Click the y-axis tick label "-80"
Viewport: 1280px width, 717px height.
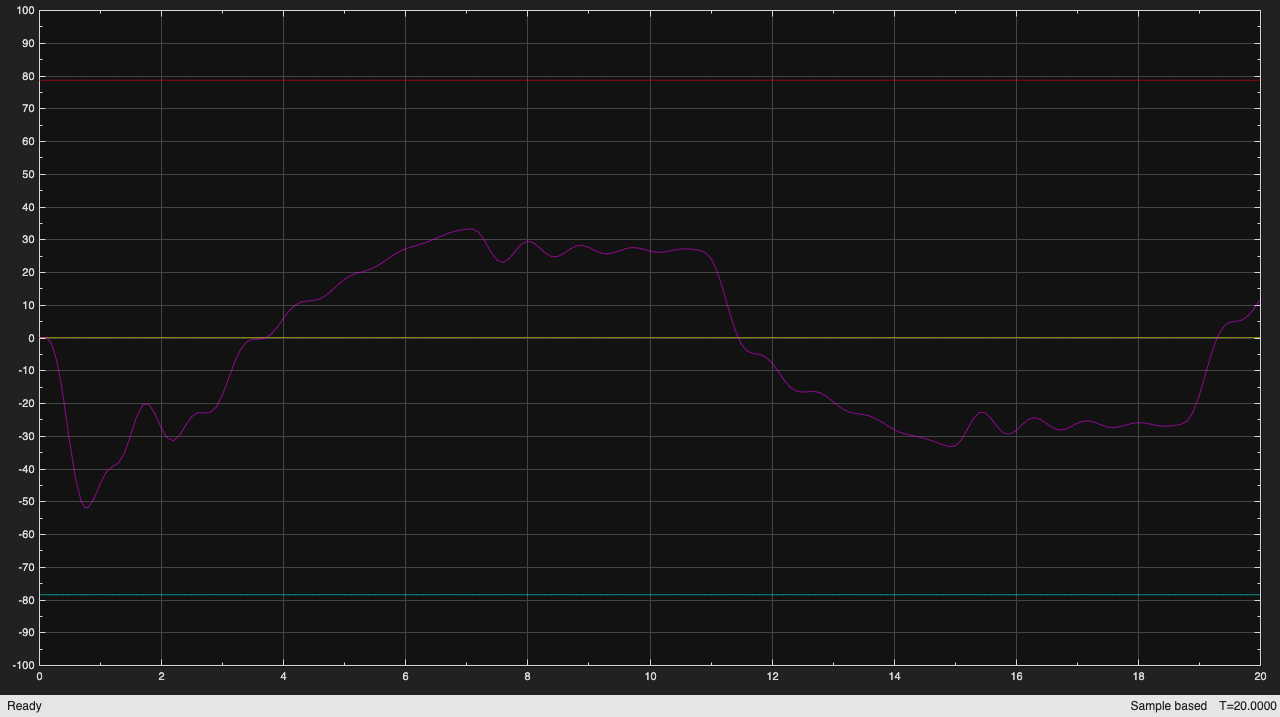pyautogui.click(x=25, y=600)
